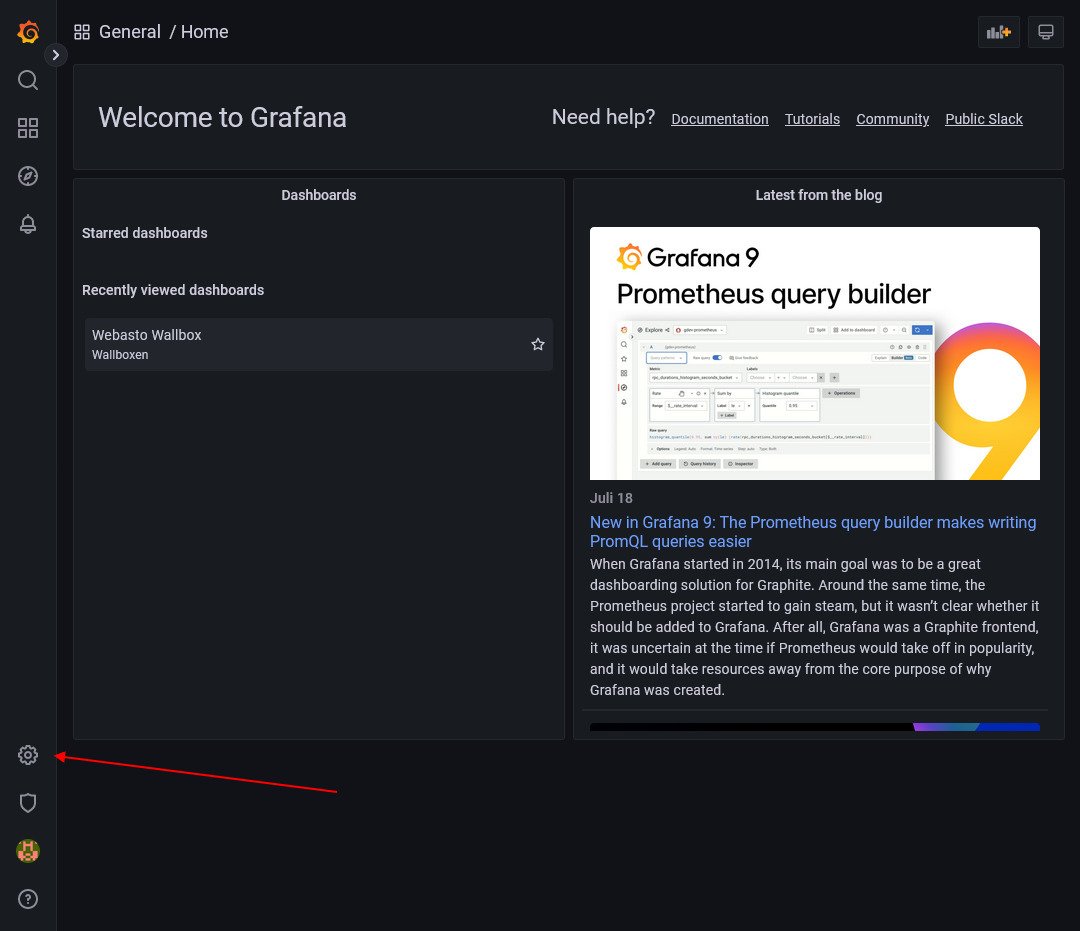This screenshot has width=1080, height=931.
Task: Click the Add panel button
Action: tap(998, 32)
